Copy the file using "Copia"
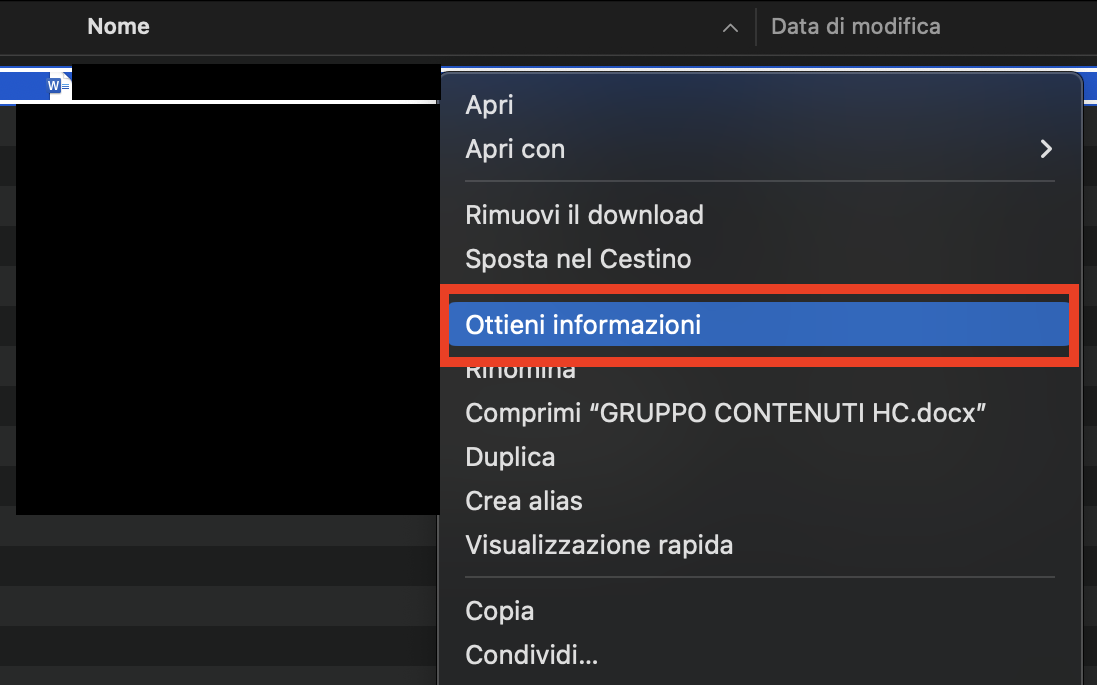Viewport: 1097px width, 685px height. coord(499,610)
